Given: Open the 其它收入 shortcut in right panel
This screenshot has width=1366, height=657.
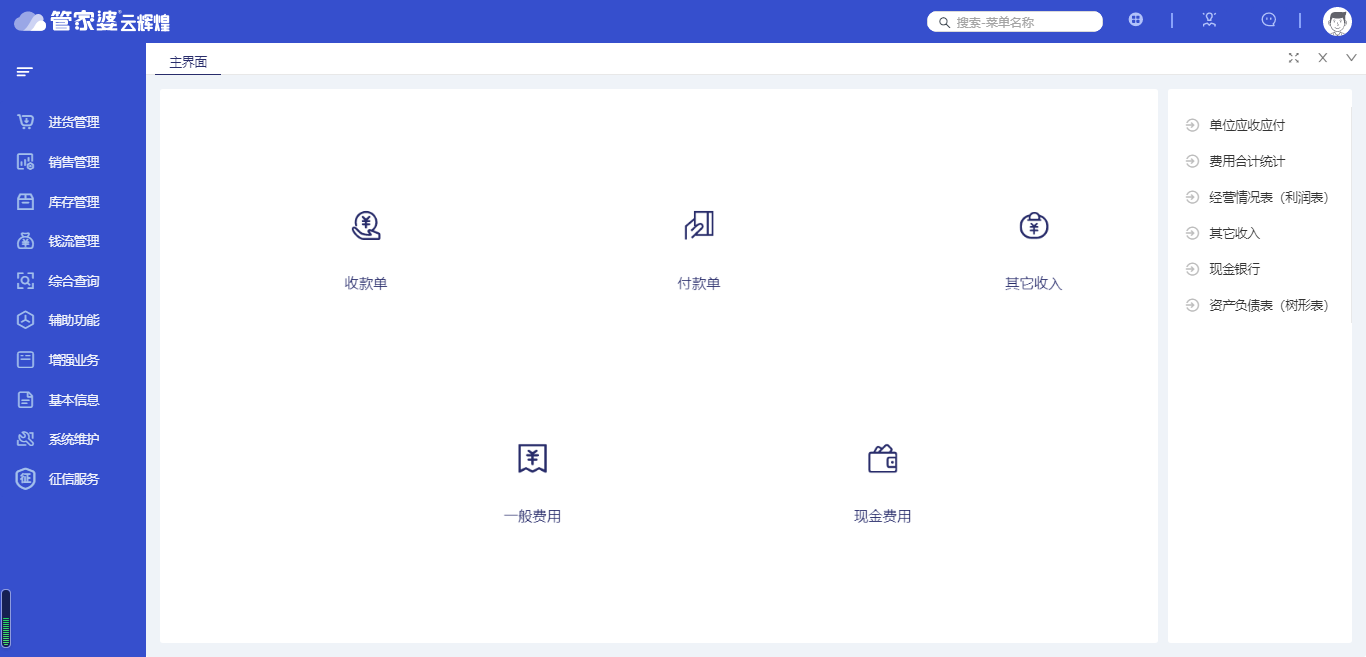Looking at the screenshot, I should pos(1234,233).
